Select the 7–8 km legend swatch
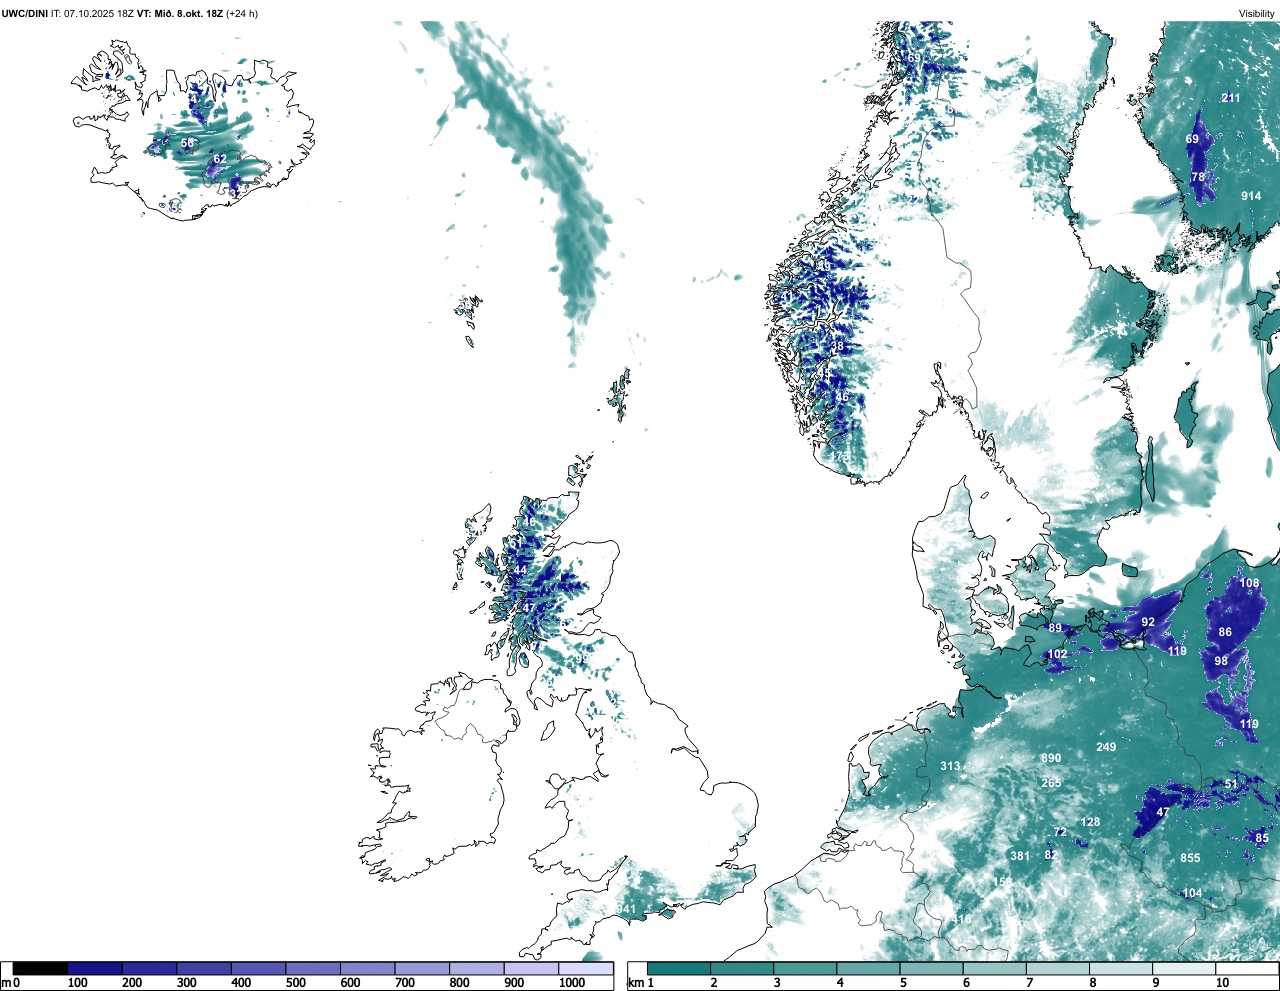The image size is (1280, 991). pyautogui.click(x=1059, y=968)
